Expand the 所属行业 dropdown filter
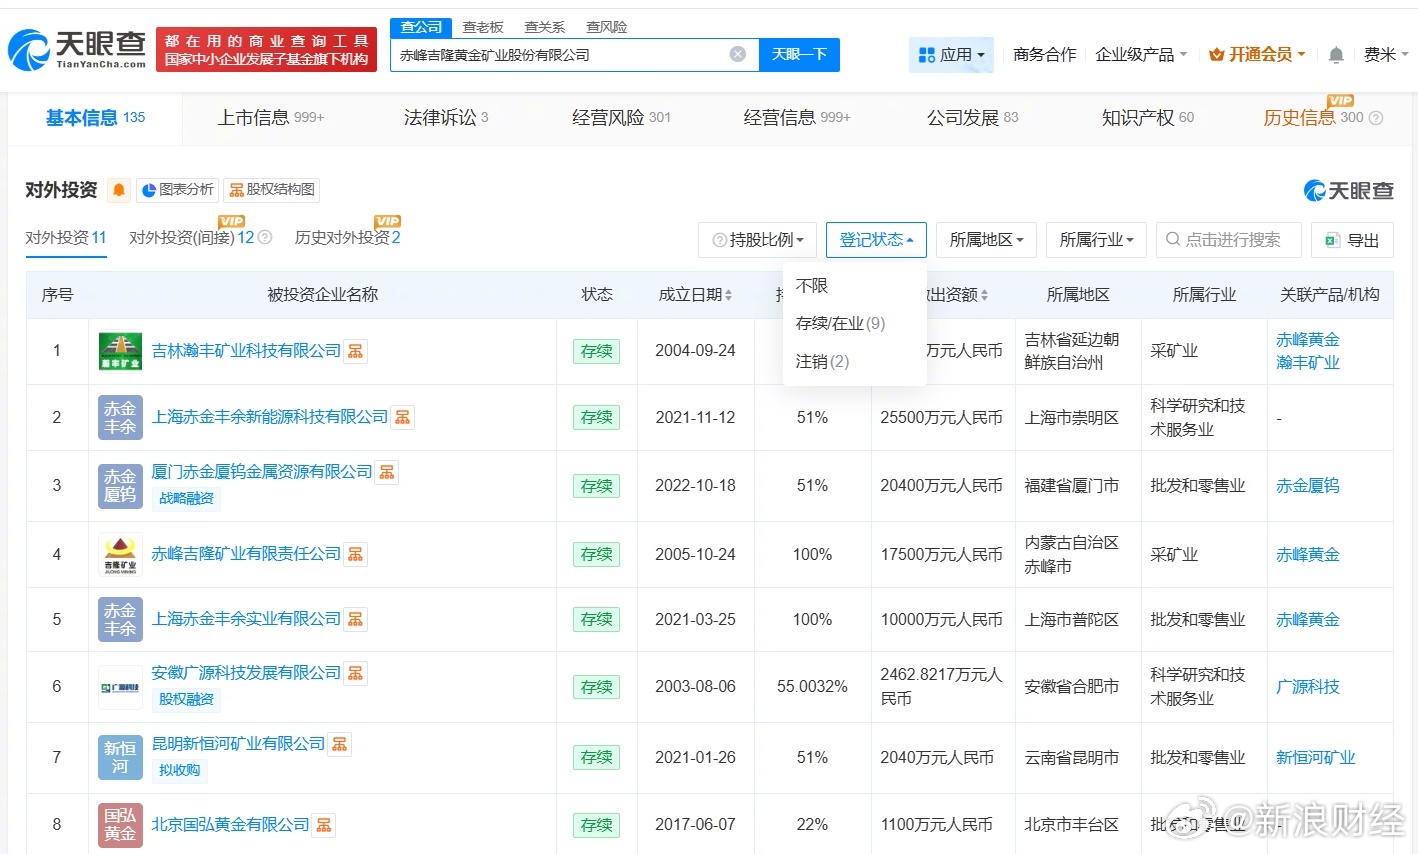 (x=1096, y=240)
